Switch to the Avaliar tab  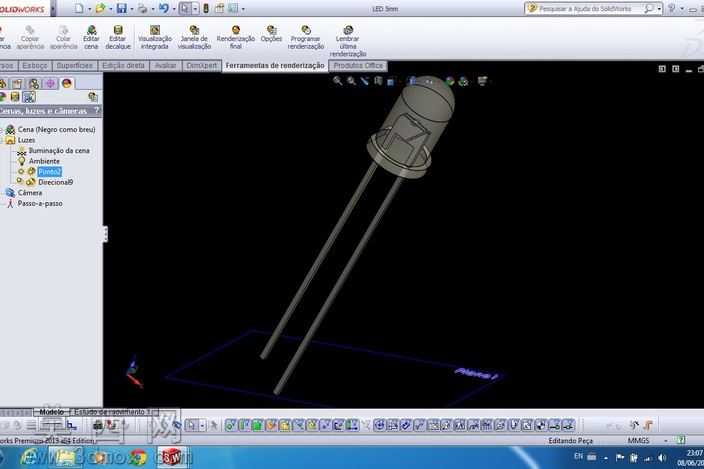(x=166, y=66)
